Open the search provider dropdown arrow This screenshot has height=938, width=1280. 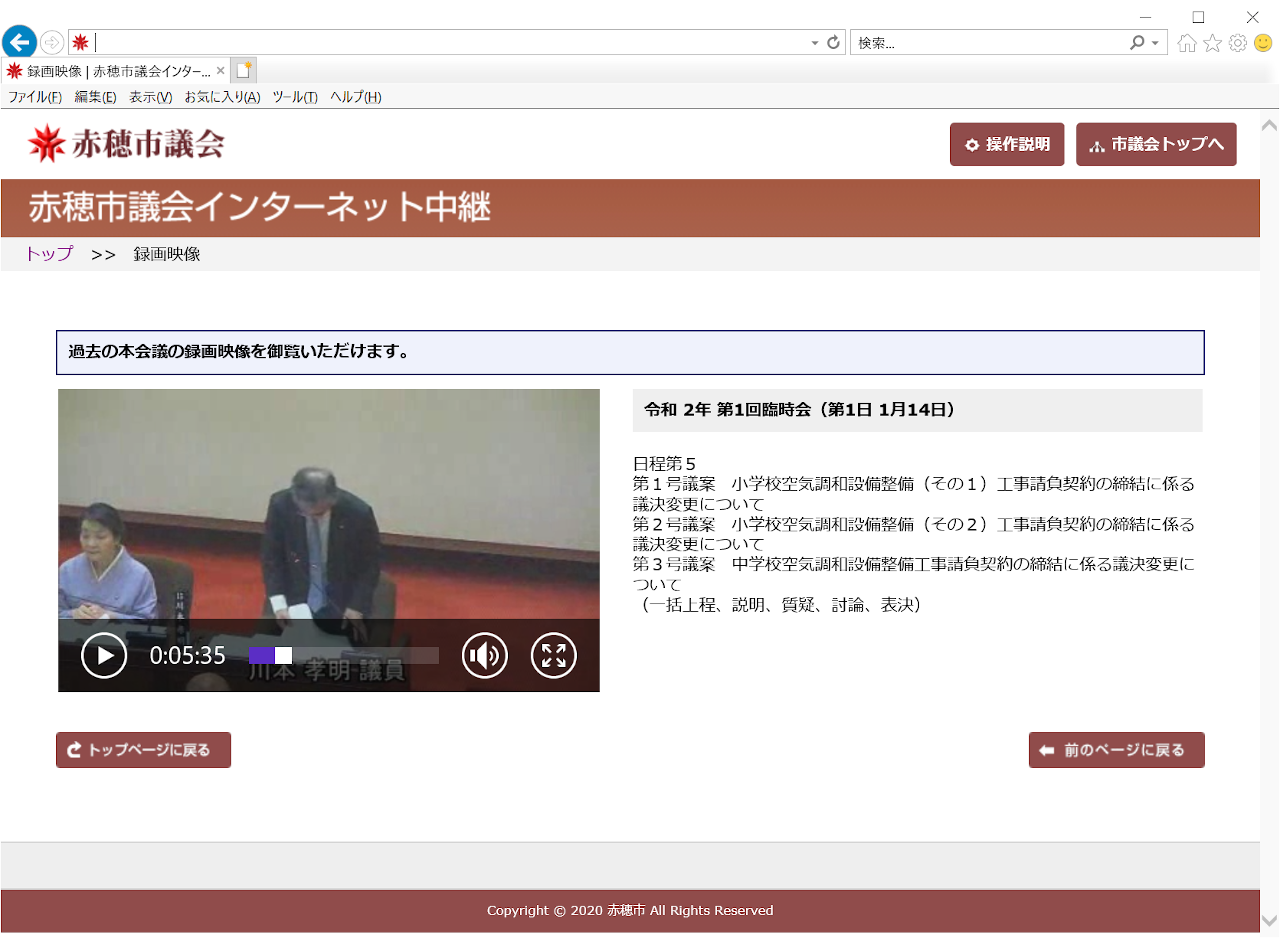click(1156, 43)
